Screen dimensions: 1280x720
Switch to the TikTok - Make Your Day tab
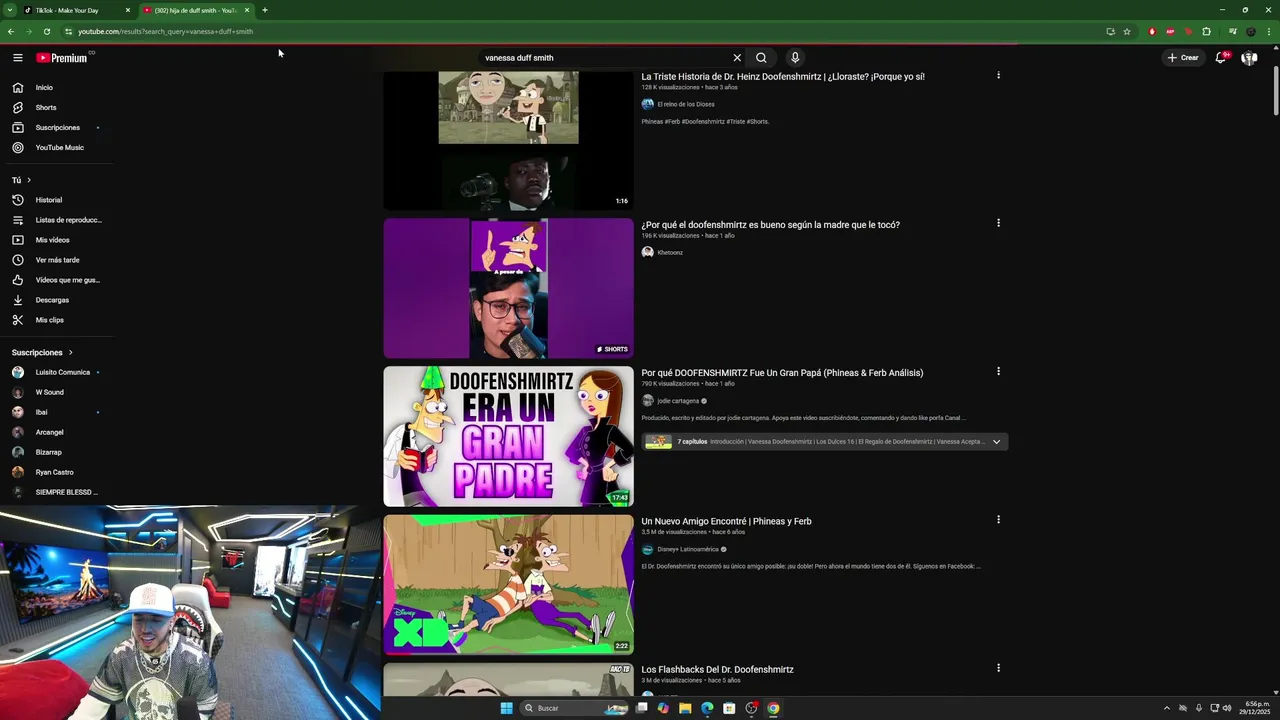[x=66, y=10]
